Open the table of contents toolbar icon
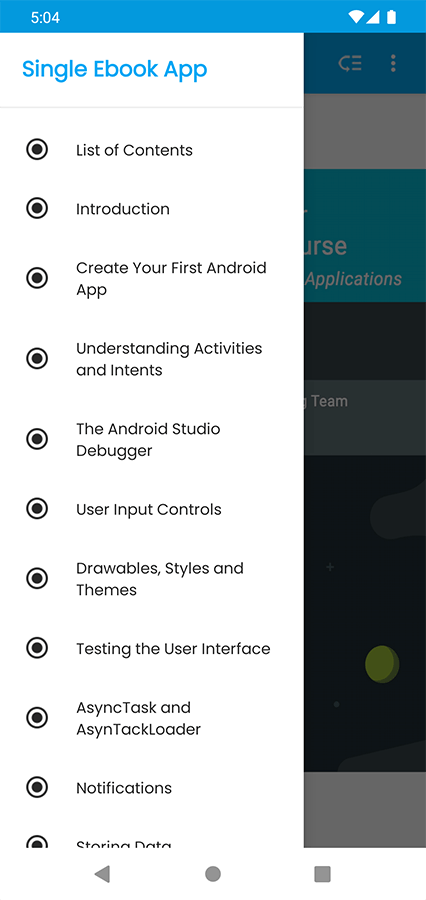This screenshot has height=900, width=426. 350,63
